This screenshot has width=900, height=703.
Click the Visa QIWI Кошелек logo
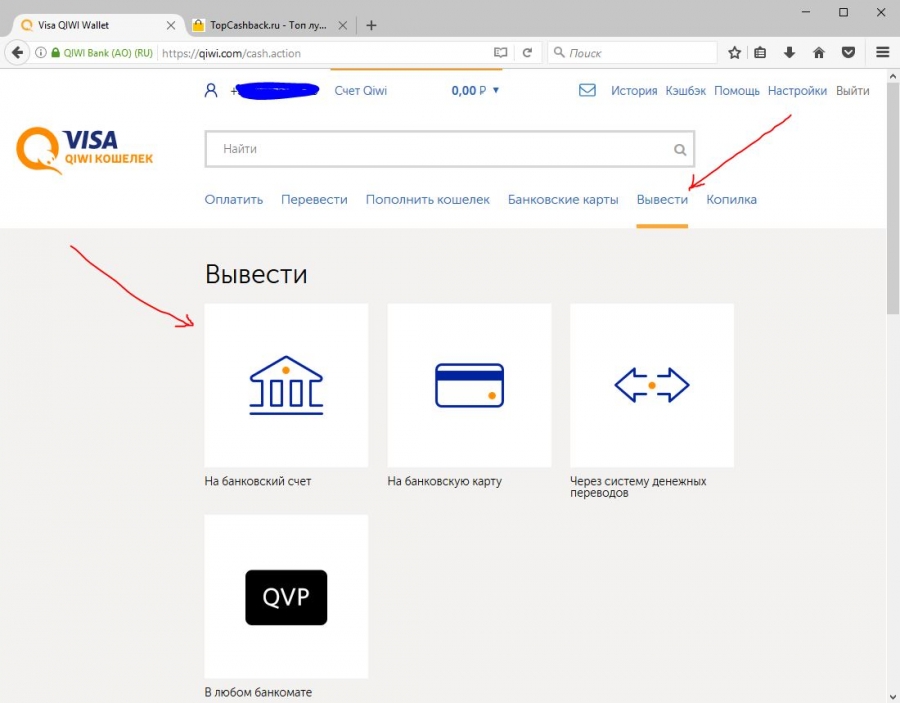click(x=85, y=150)
